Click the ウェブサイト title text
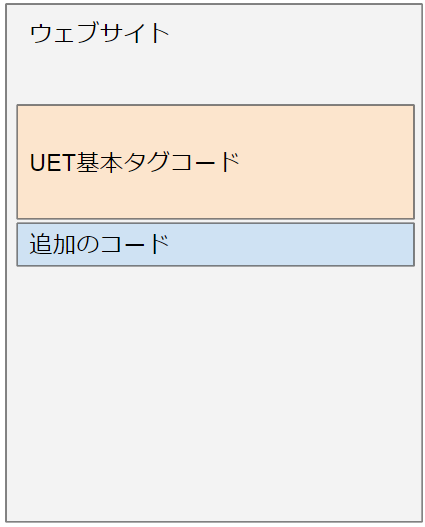The height and width of the screenshot is (527, 425). click(99, 33)
